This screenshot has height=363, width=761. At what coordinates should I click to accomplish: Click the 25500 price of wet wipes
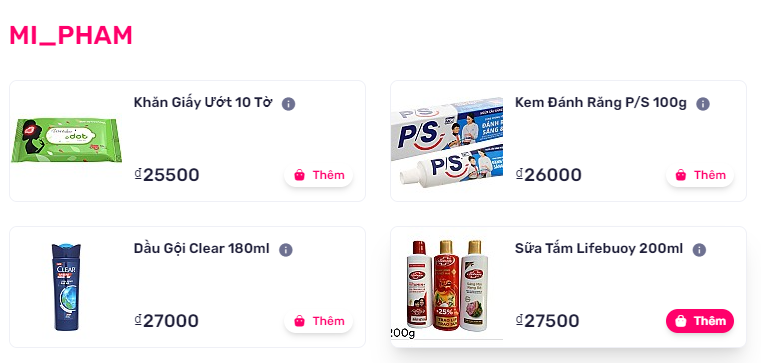click(166, 175)
